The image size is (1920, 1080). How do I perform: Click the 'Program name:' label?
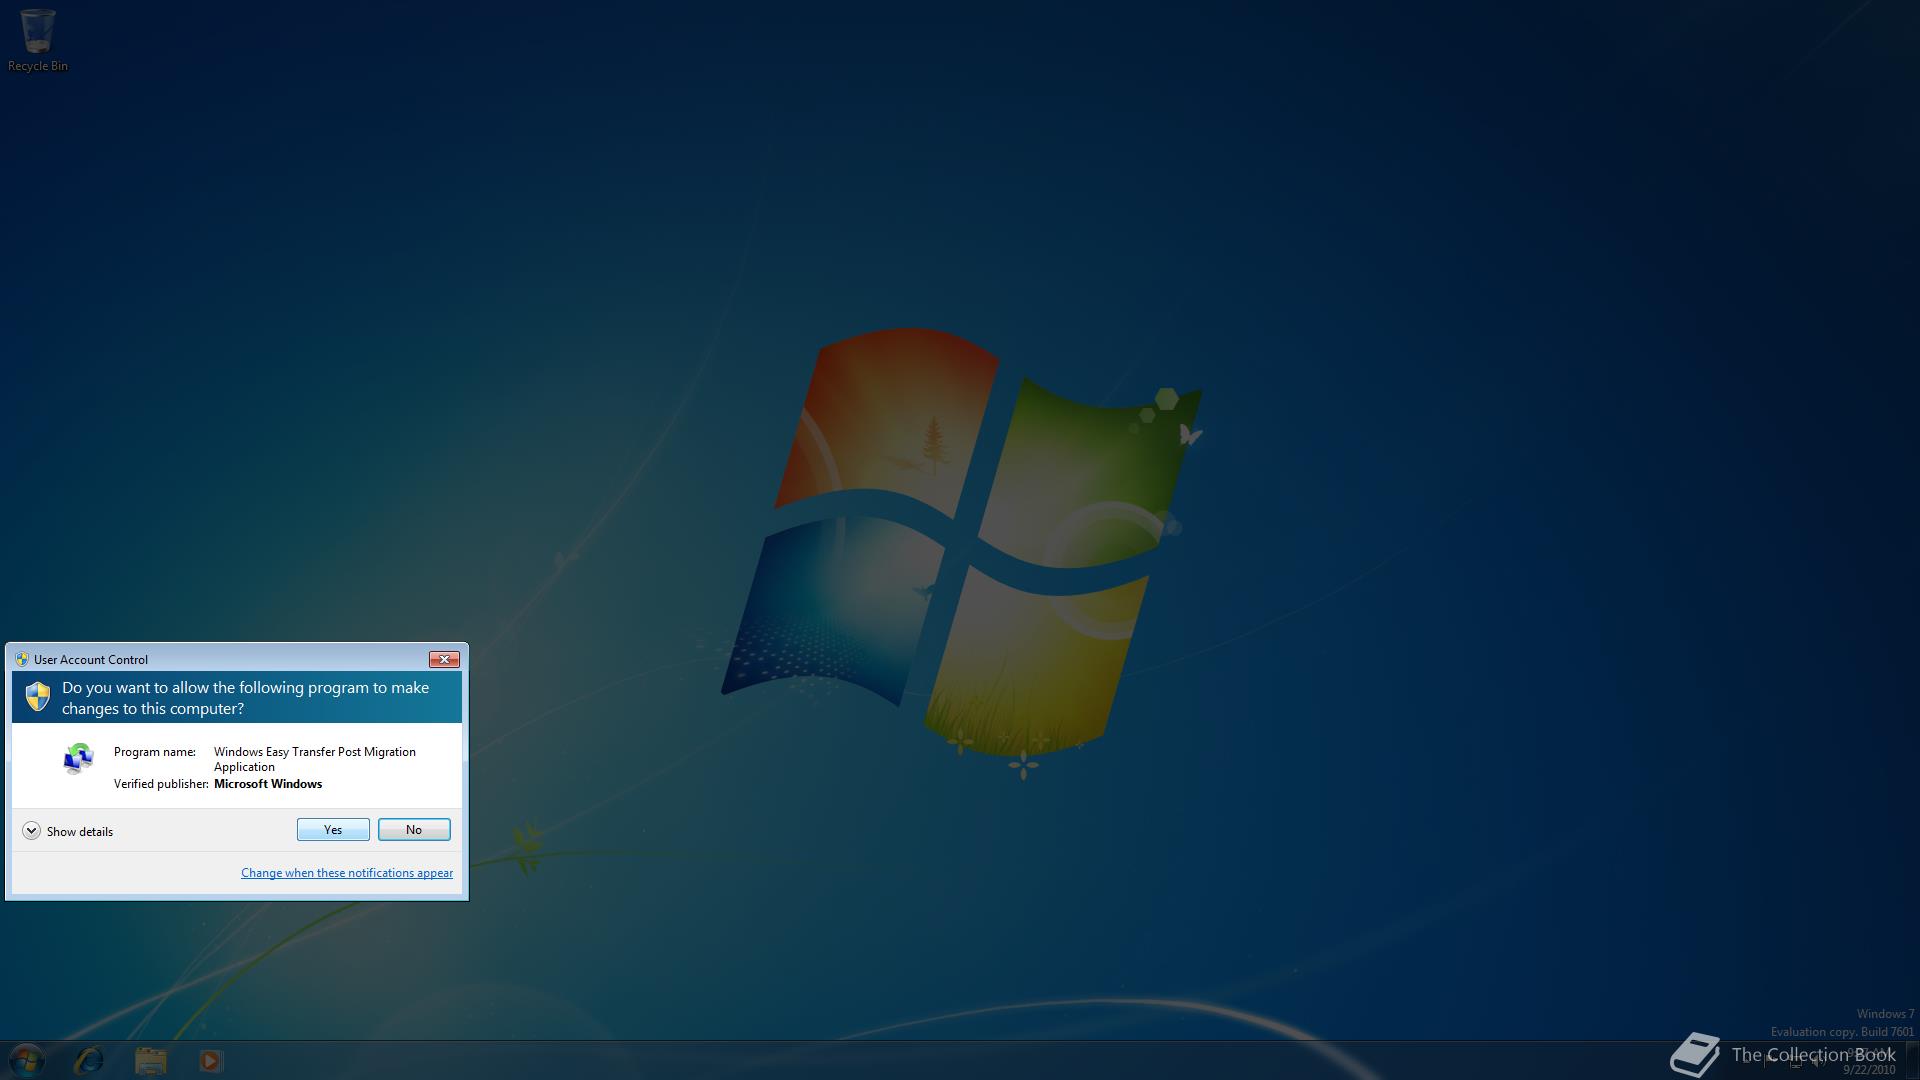[155, 752]
